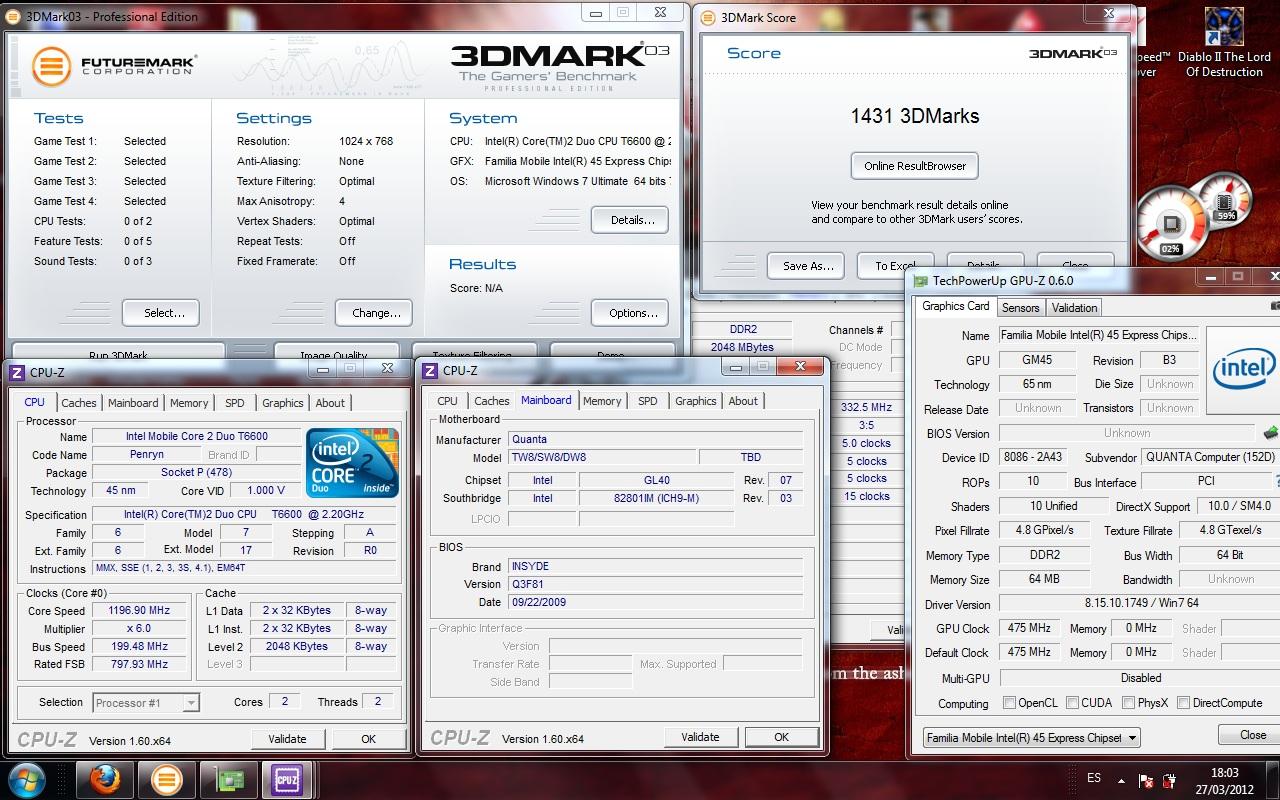Open About tab in left CPU-Z
Viewport: 1280px width, 800px height.
(x=330, y=403)
